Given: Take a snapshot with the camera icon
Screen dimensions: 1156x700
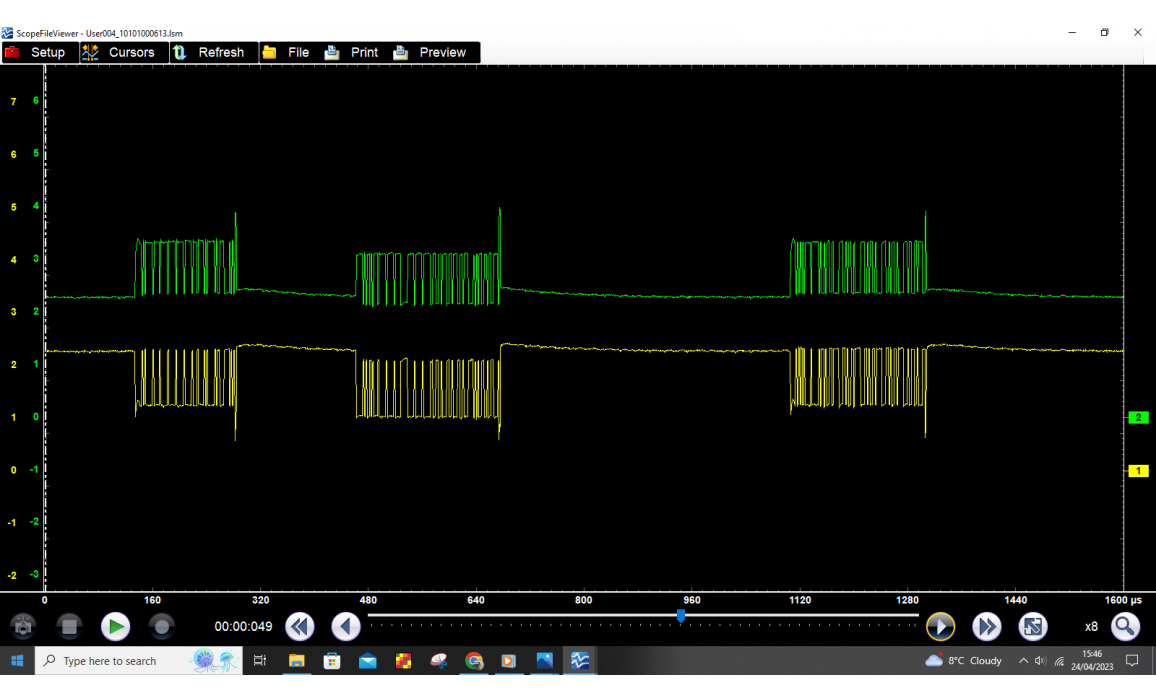Looking at the screenshot, I should (22, 627).
